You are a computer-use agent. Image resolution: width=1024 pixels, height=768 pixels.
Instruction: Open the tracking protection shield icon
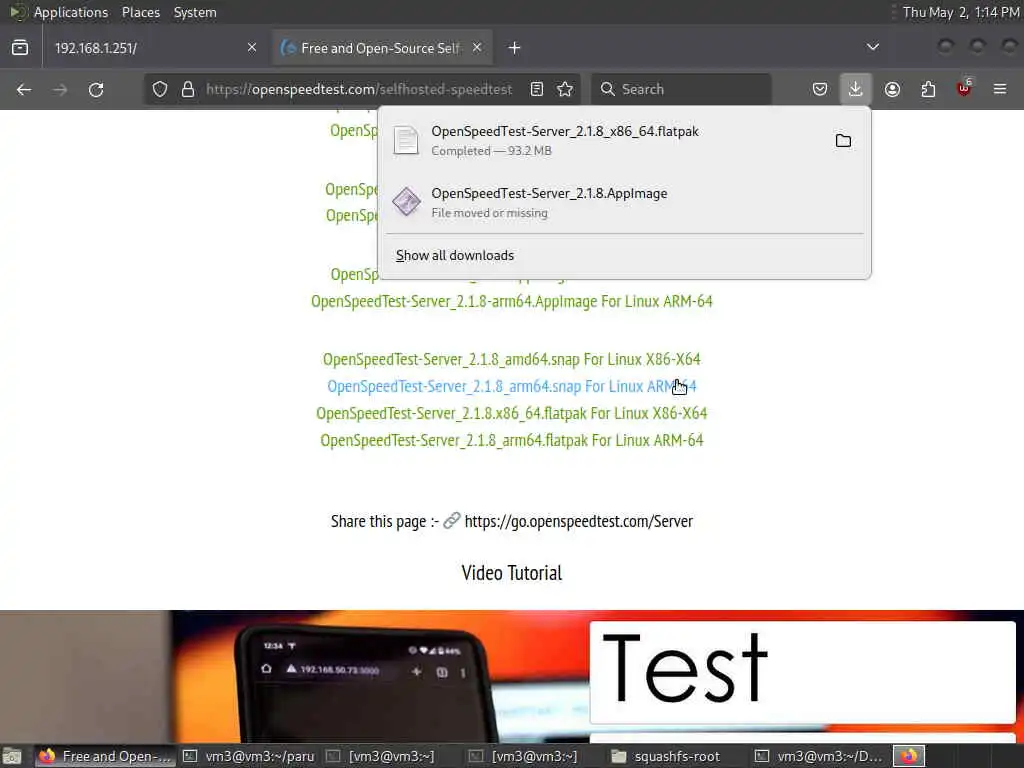point(160,89)
